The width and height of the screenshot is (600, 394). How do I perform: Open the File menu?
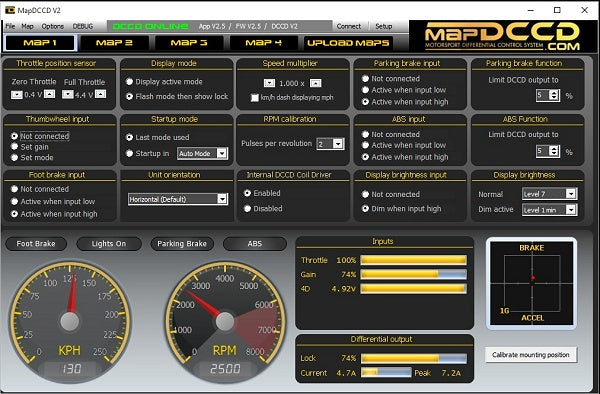pos(10,26)
